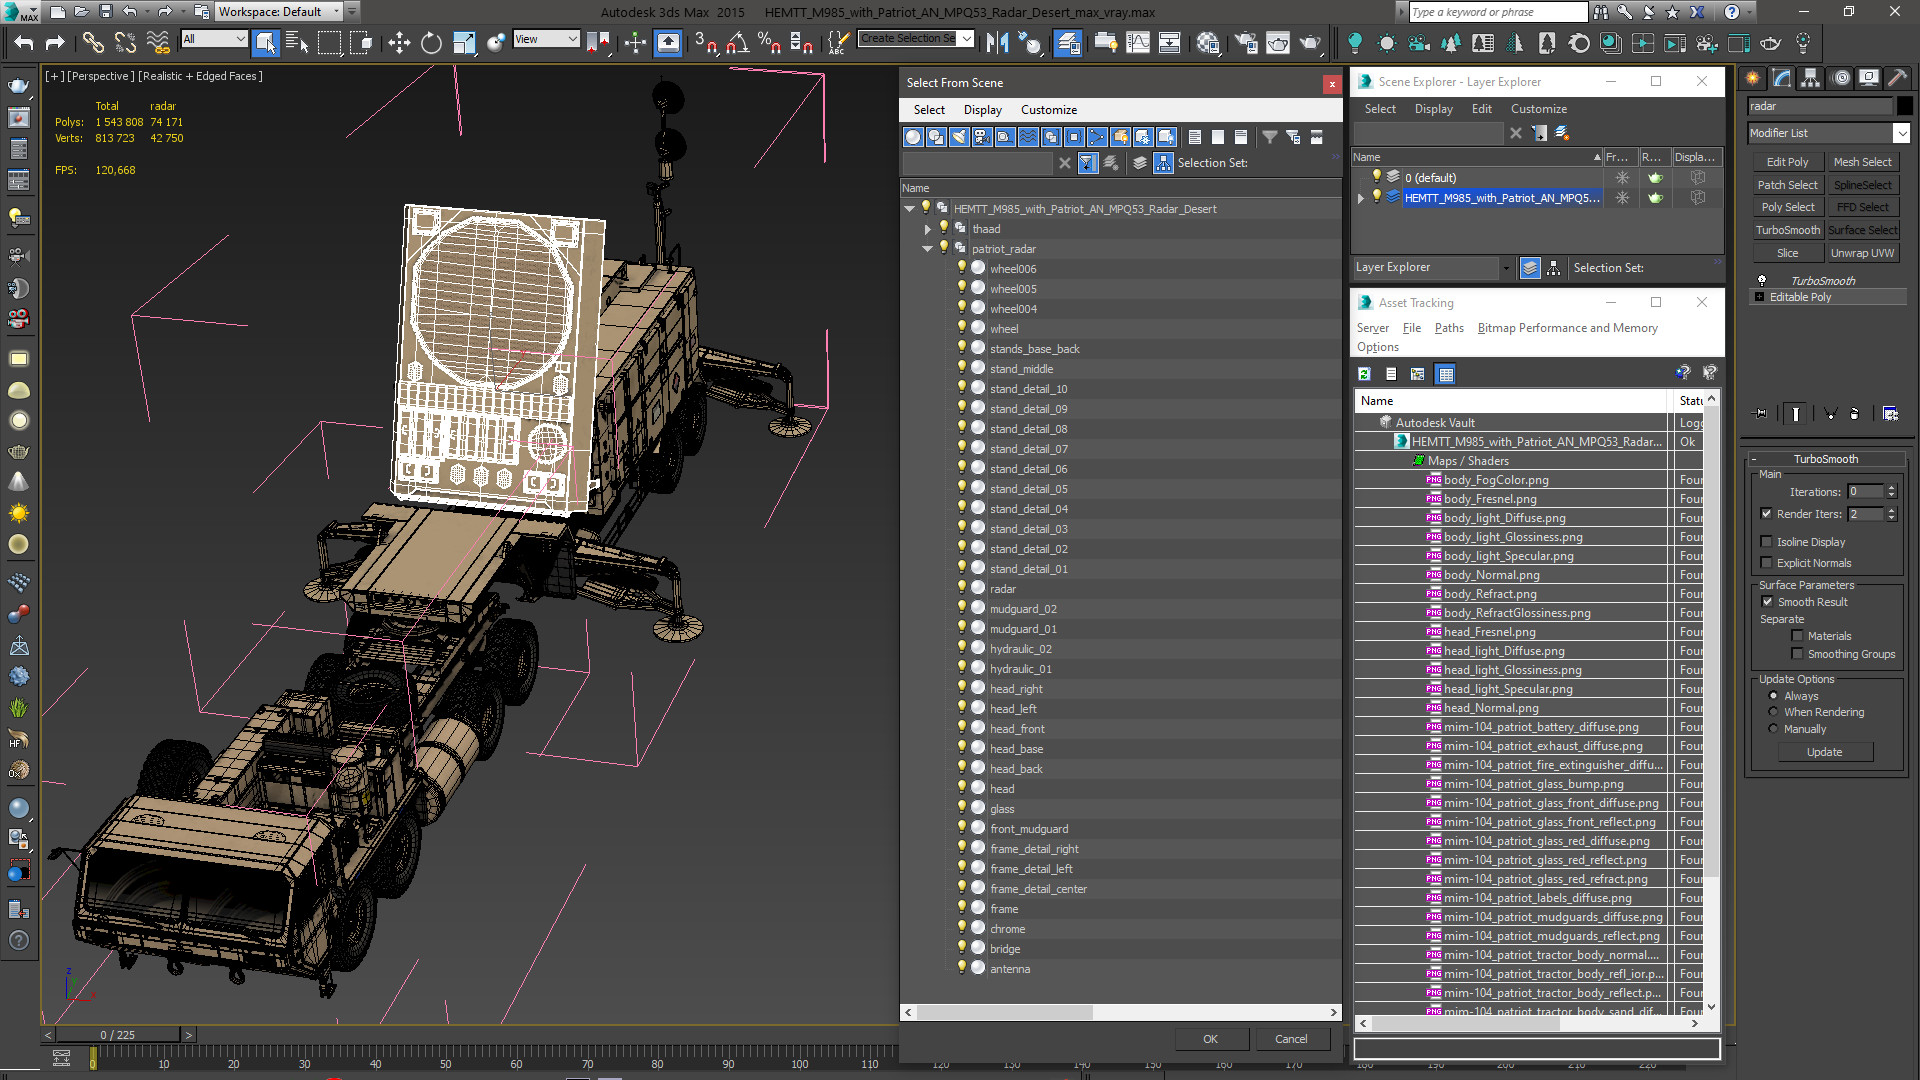Screen dimensions: 1920x1080
Task: Click the layers icon beside Layer Explorer dropdown
Action: 1530,268
